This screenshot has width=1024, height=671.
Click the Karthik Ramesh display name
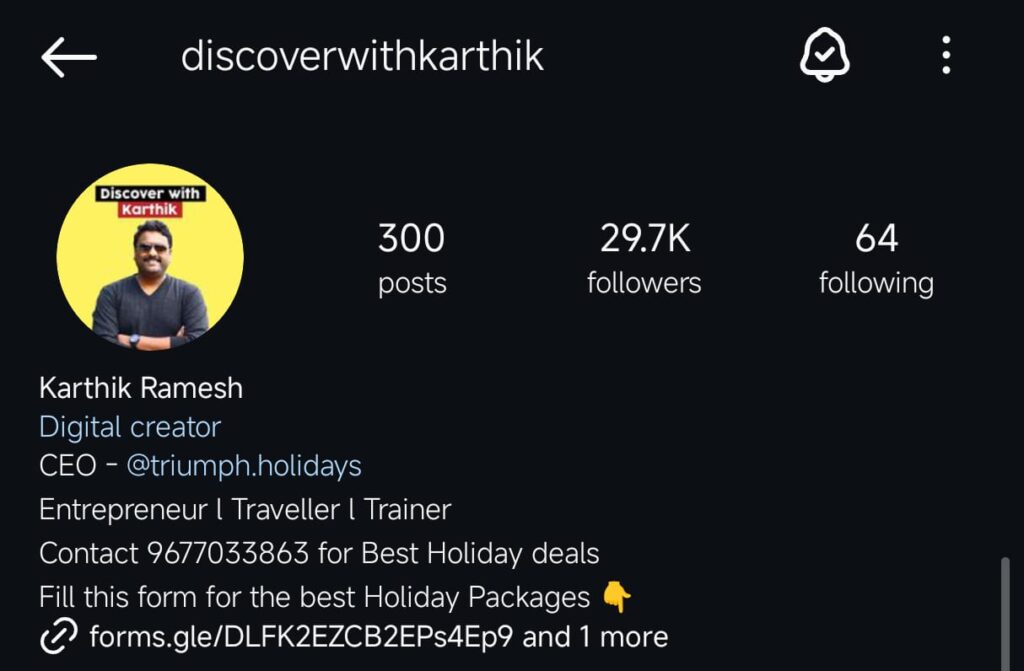141,388
